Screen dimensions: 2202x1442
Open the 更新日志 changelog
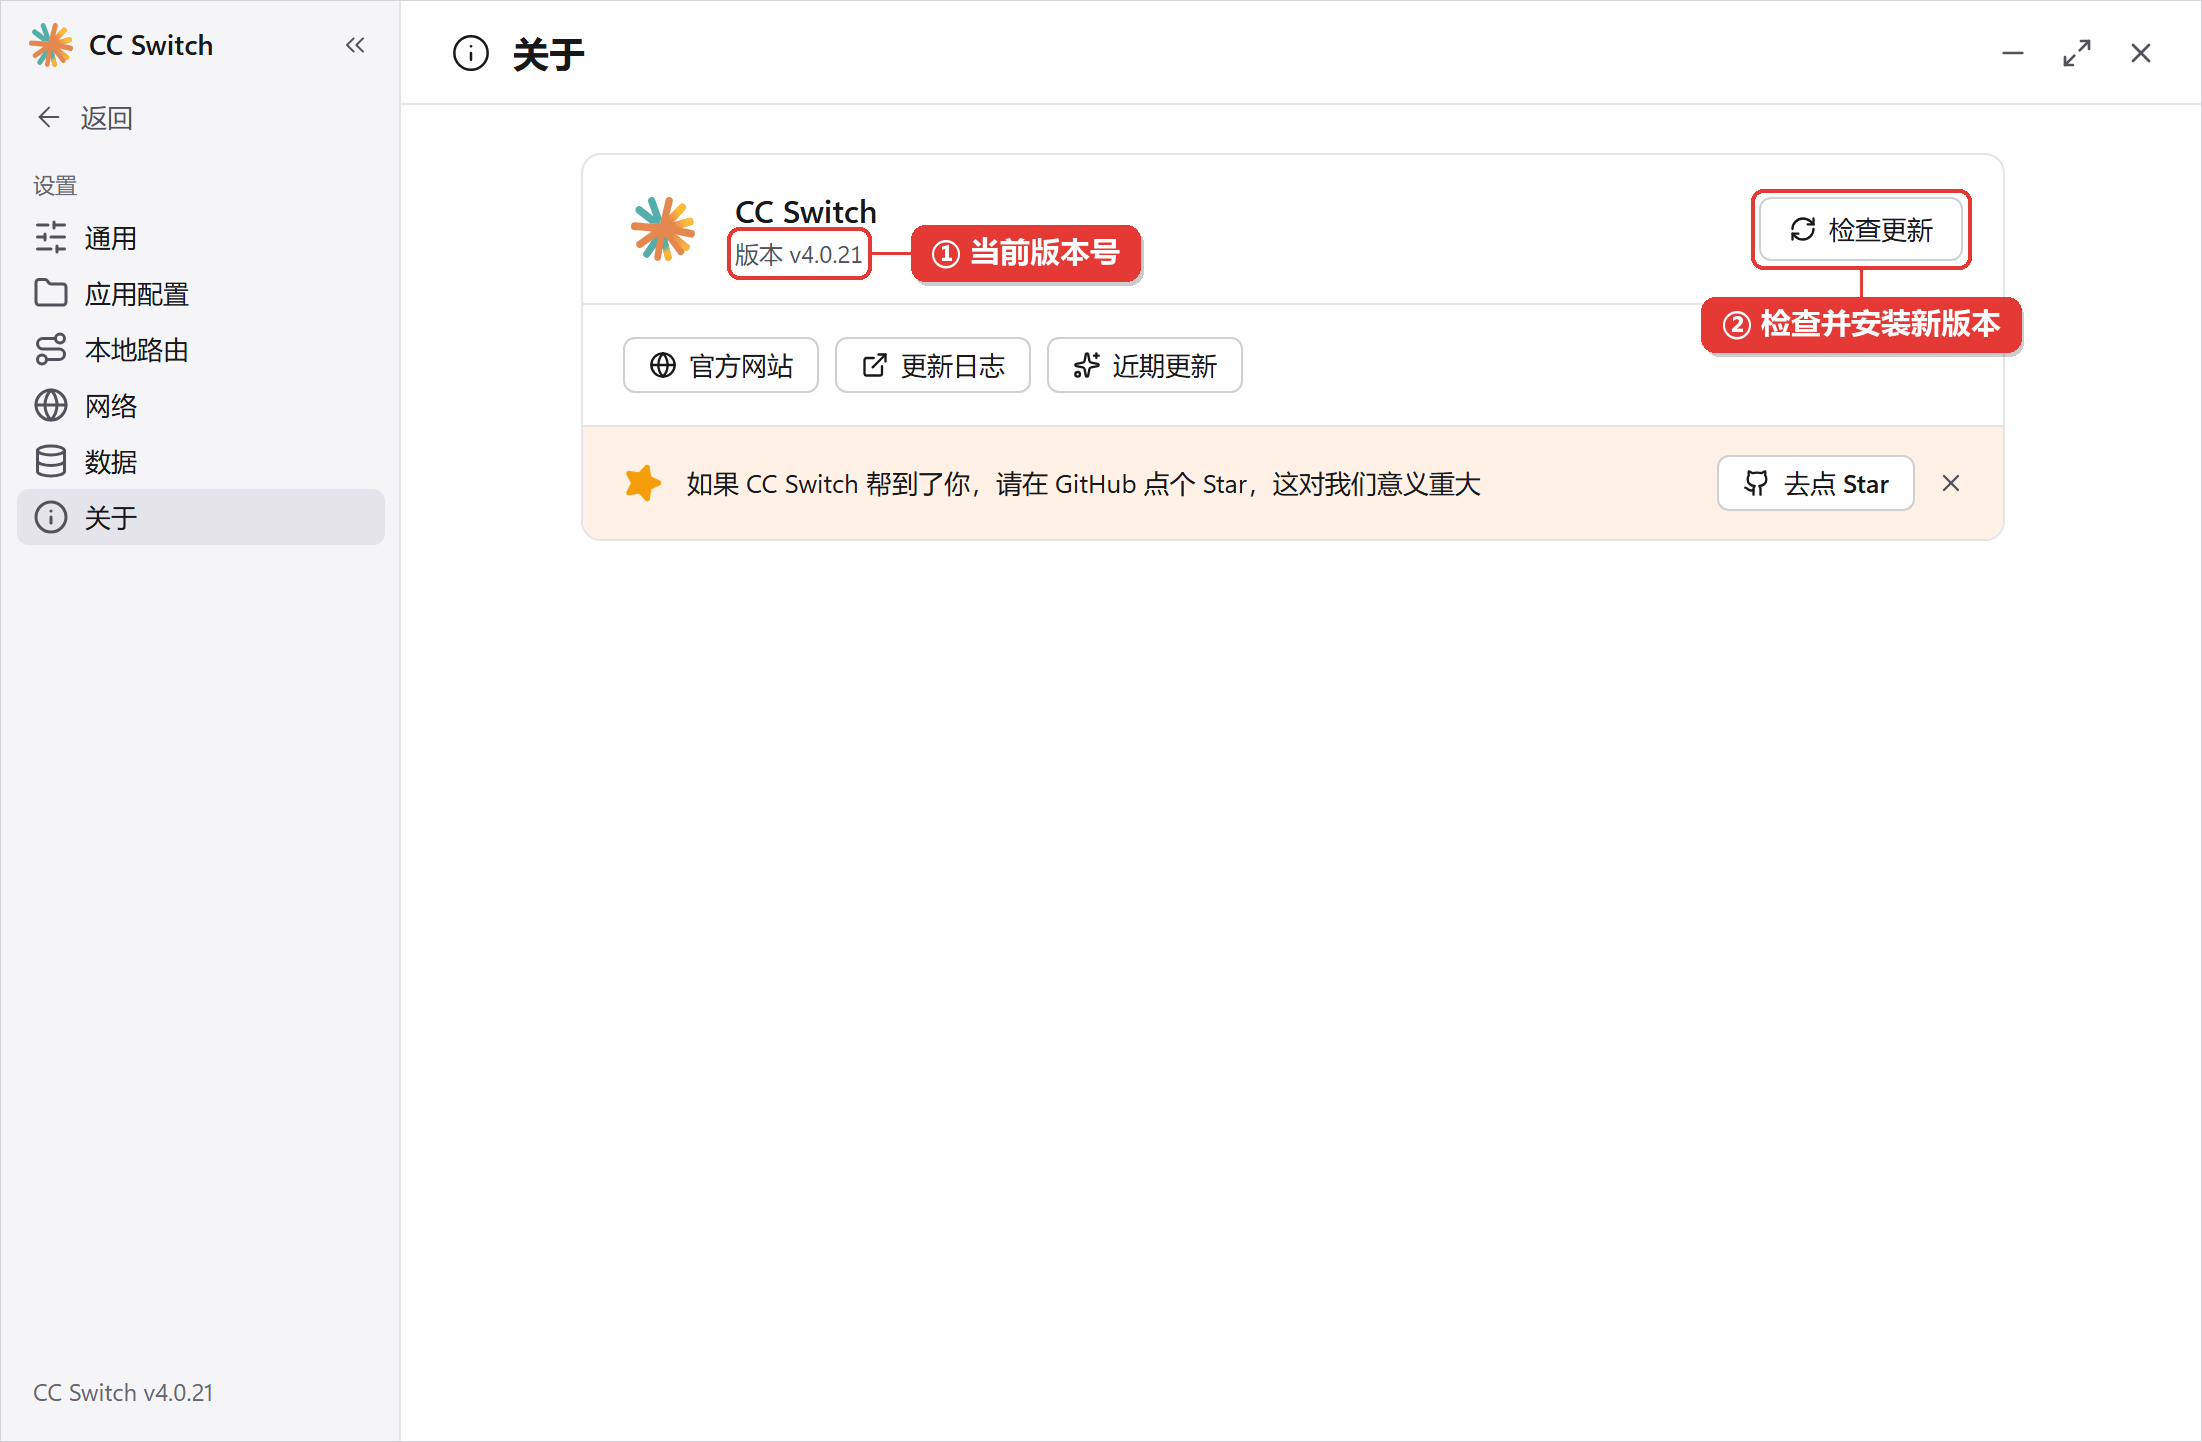pos(933,366)
